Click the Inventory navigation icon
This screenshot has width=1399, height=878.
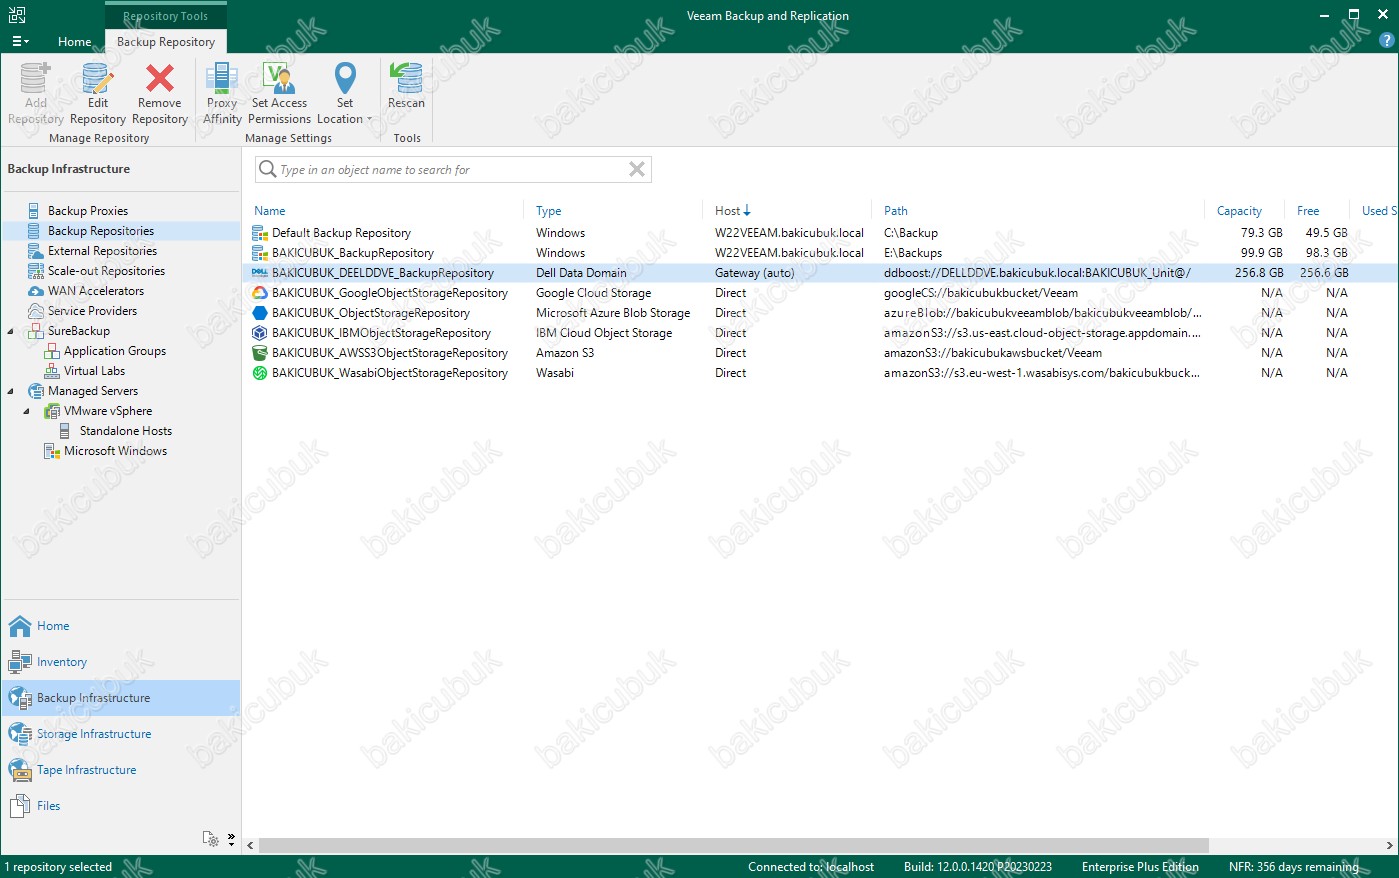tap(20, 662)
